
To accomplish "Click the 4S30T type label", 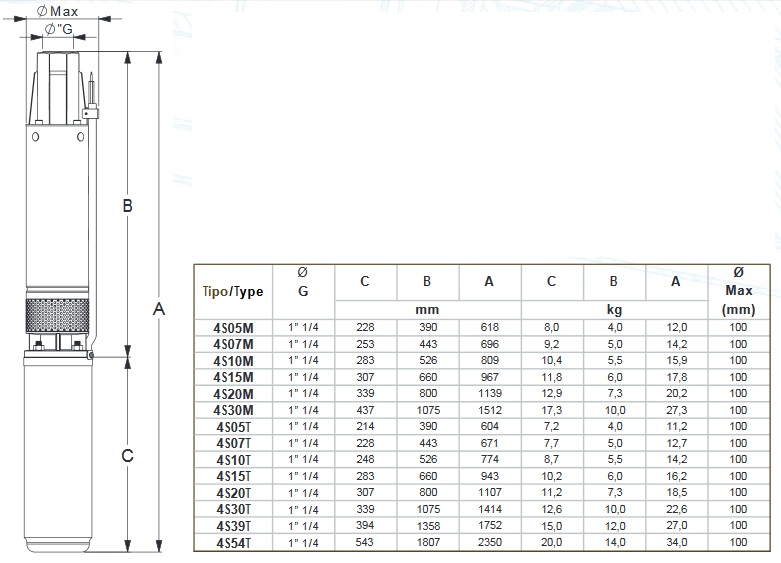I will [233, 509].
